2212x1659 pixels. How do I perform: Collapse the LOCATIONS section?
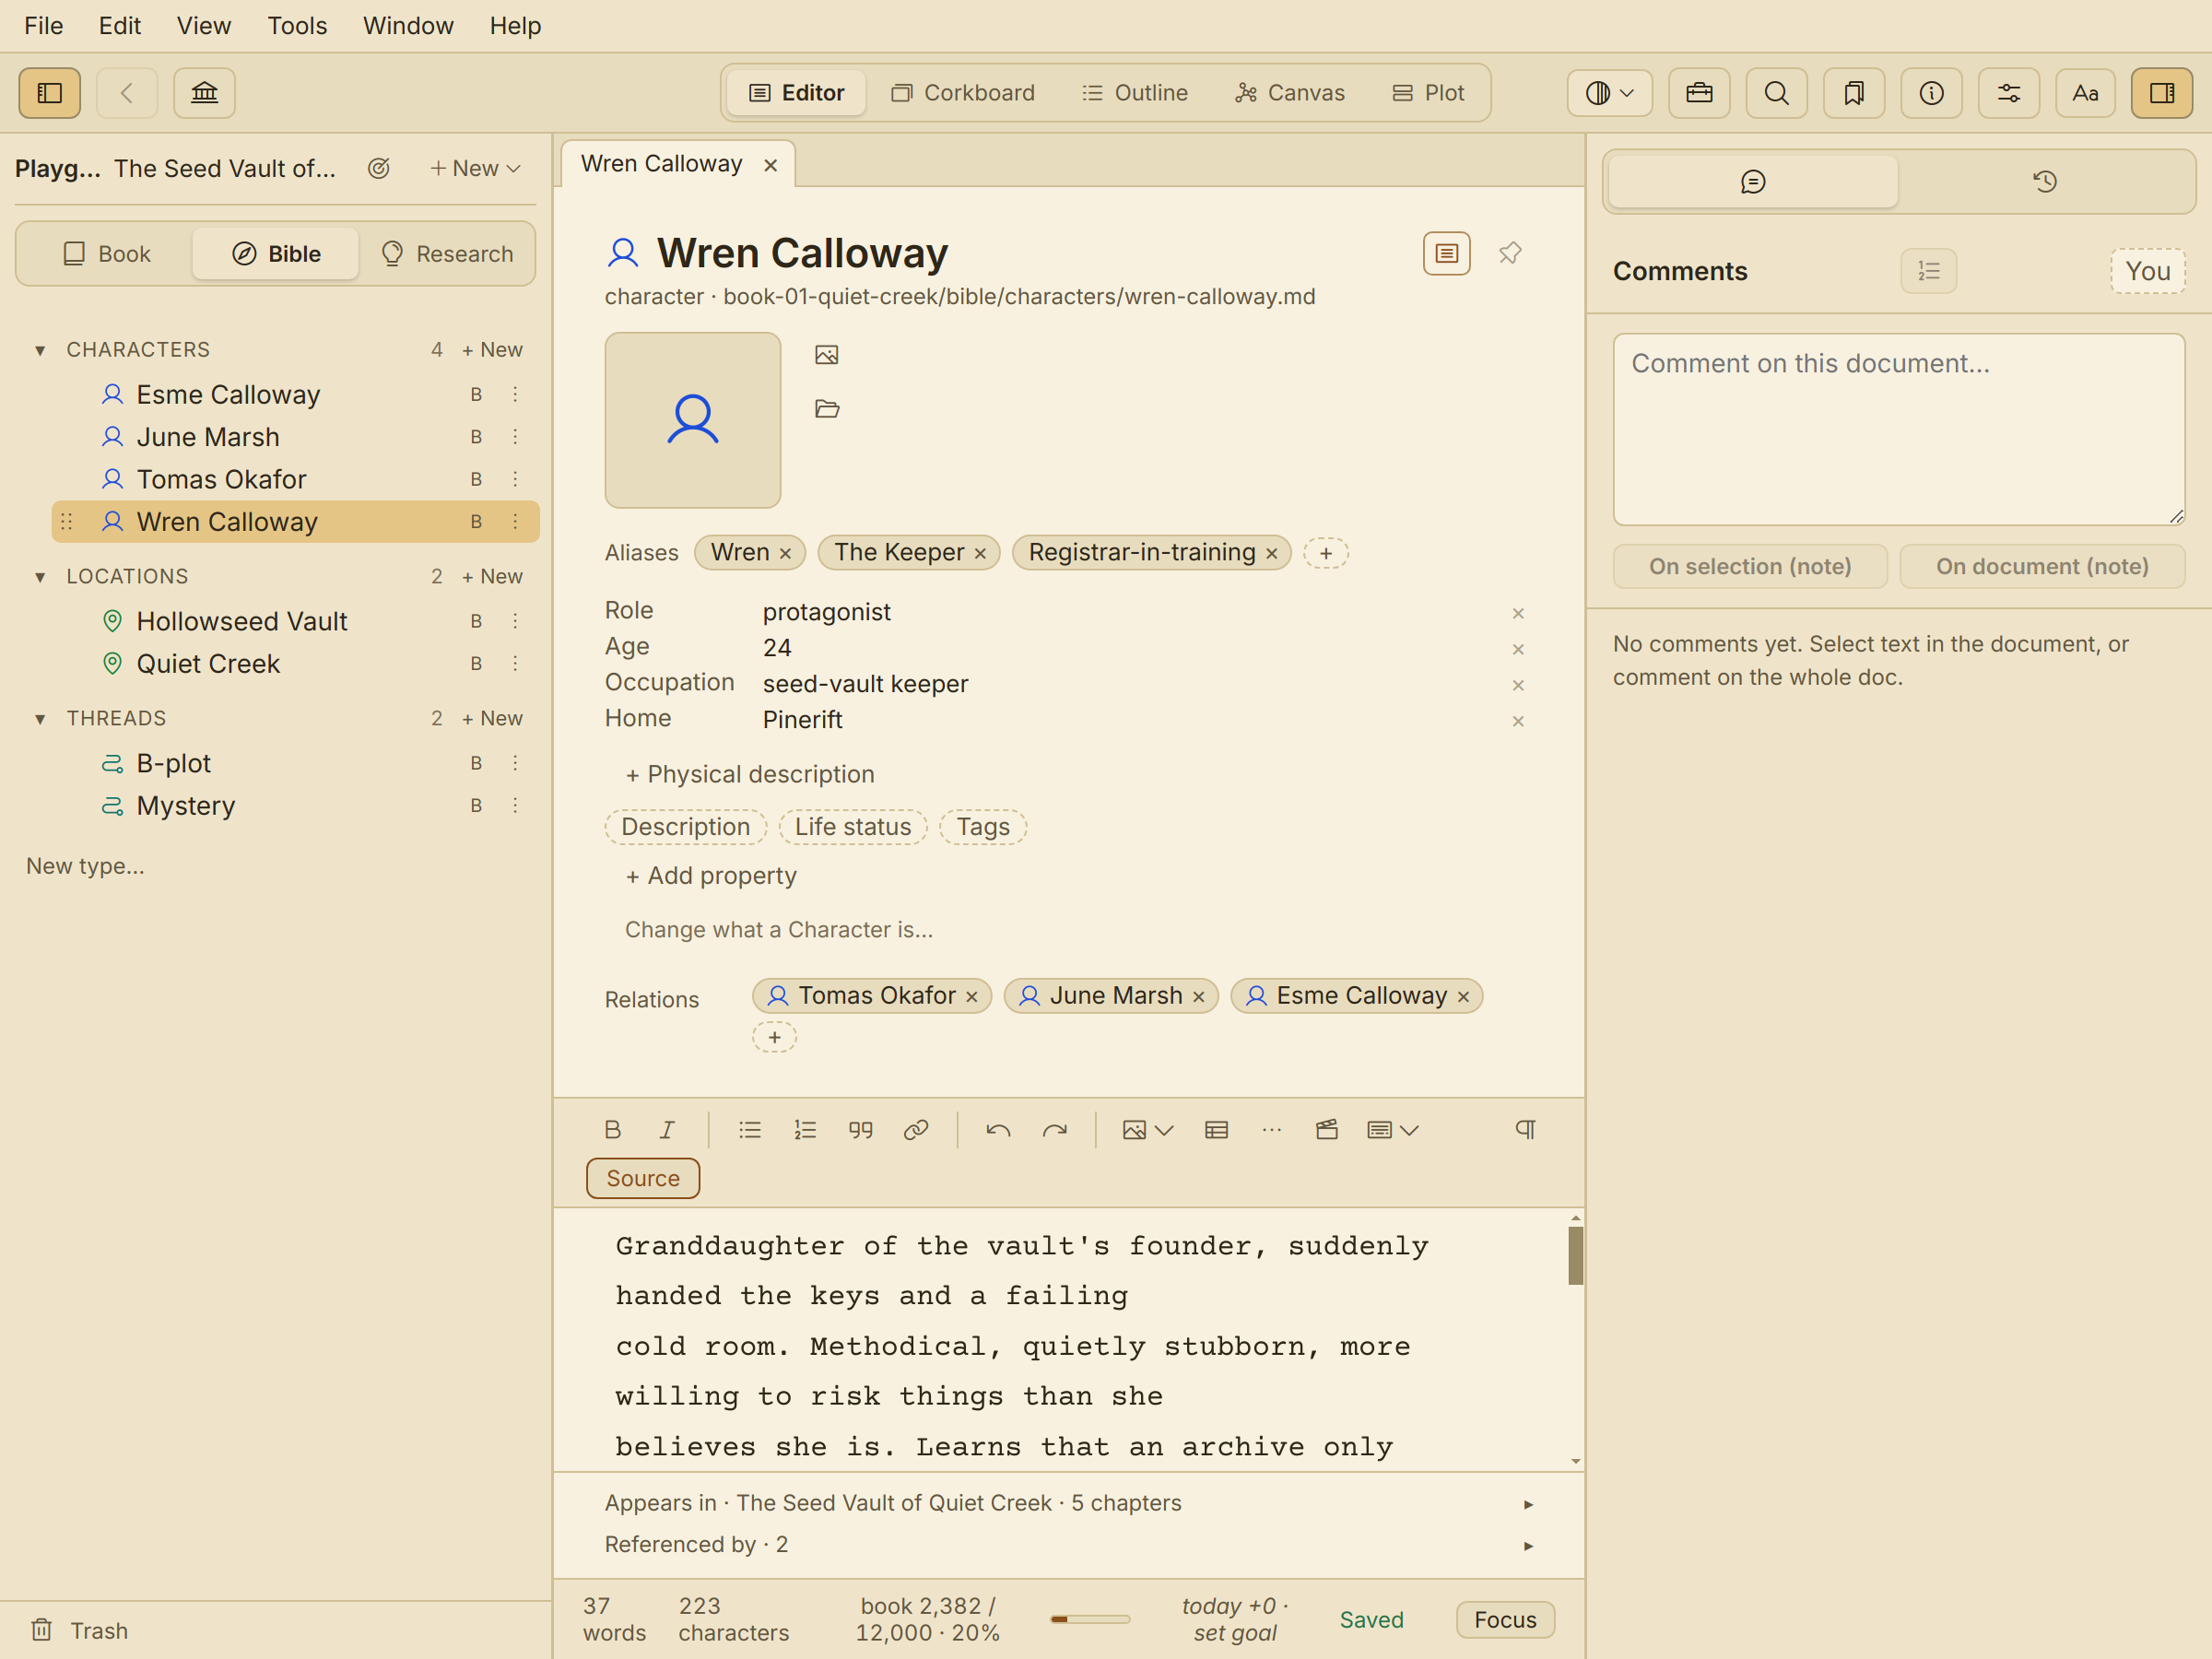point(40,577)
